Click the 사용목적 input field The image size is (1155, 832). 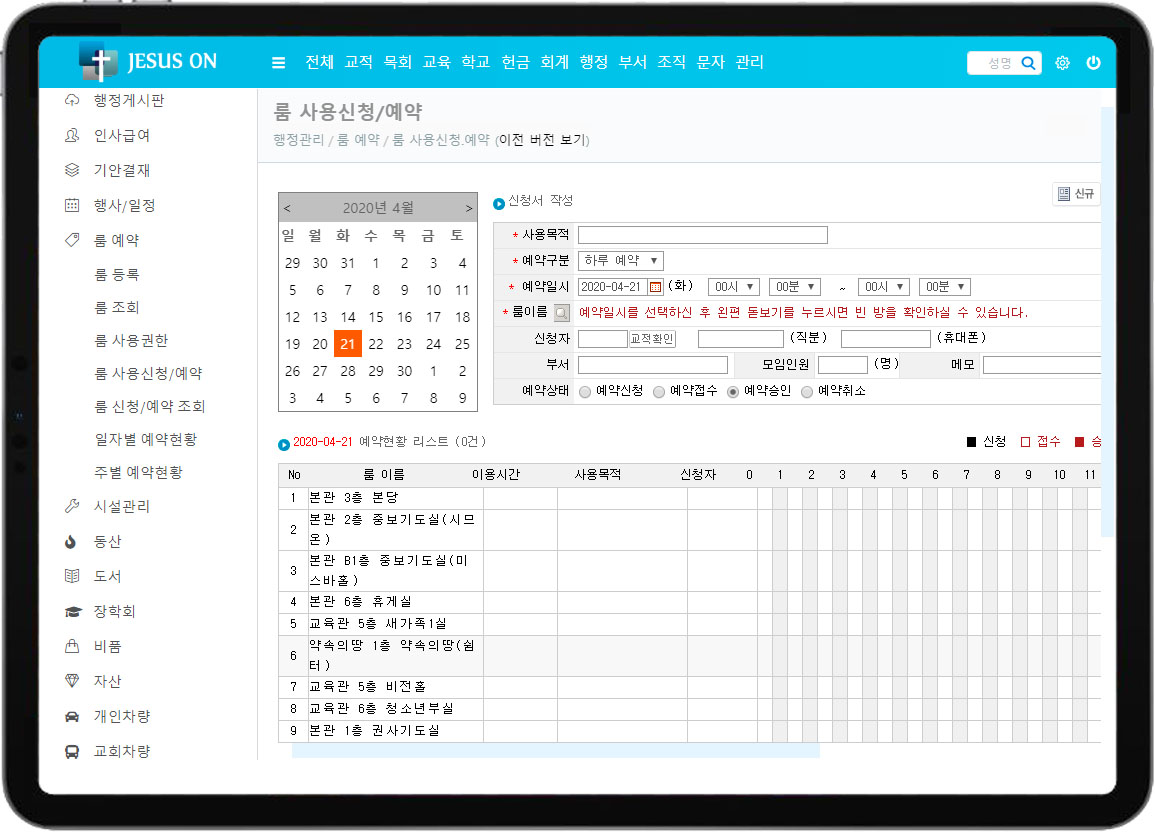click(702, 235)
